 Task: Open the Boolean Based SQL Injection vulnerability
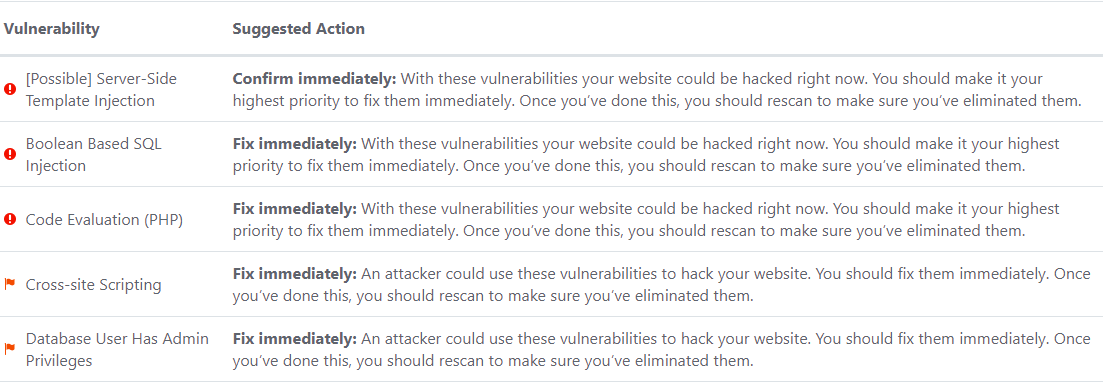pyautogui.click(x=93, y=155)
